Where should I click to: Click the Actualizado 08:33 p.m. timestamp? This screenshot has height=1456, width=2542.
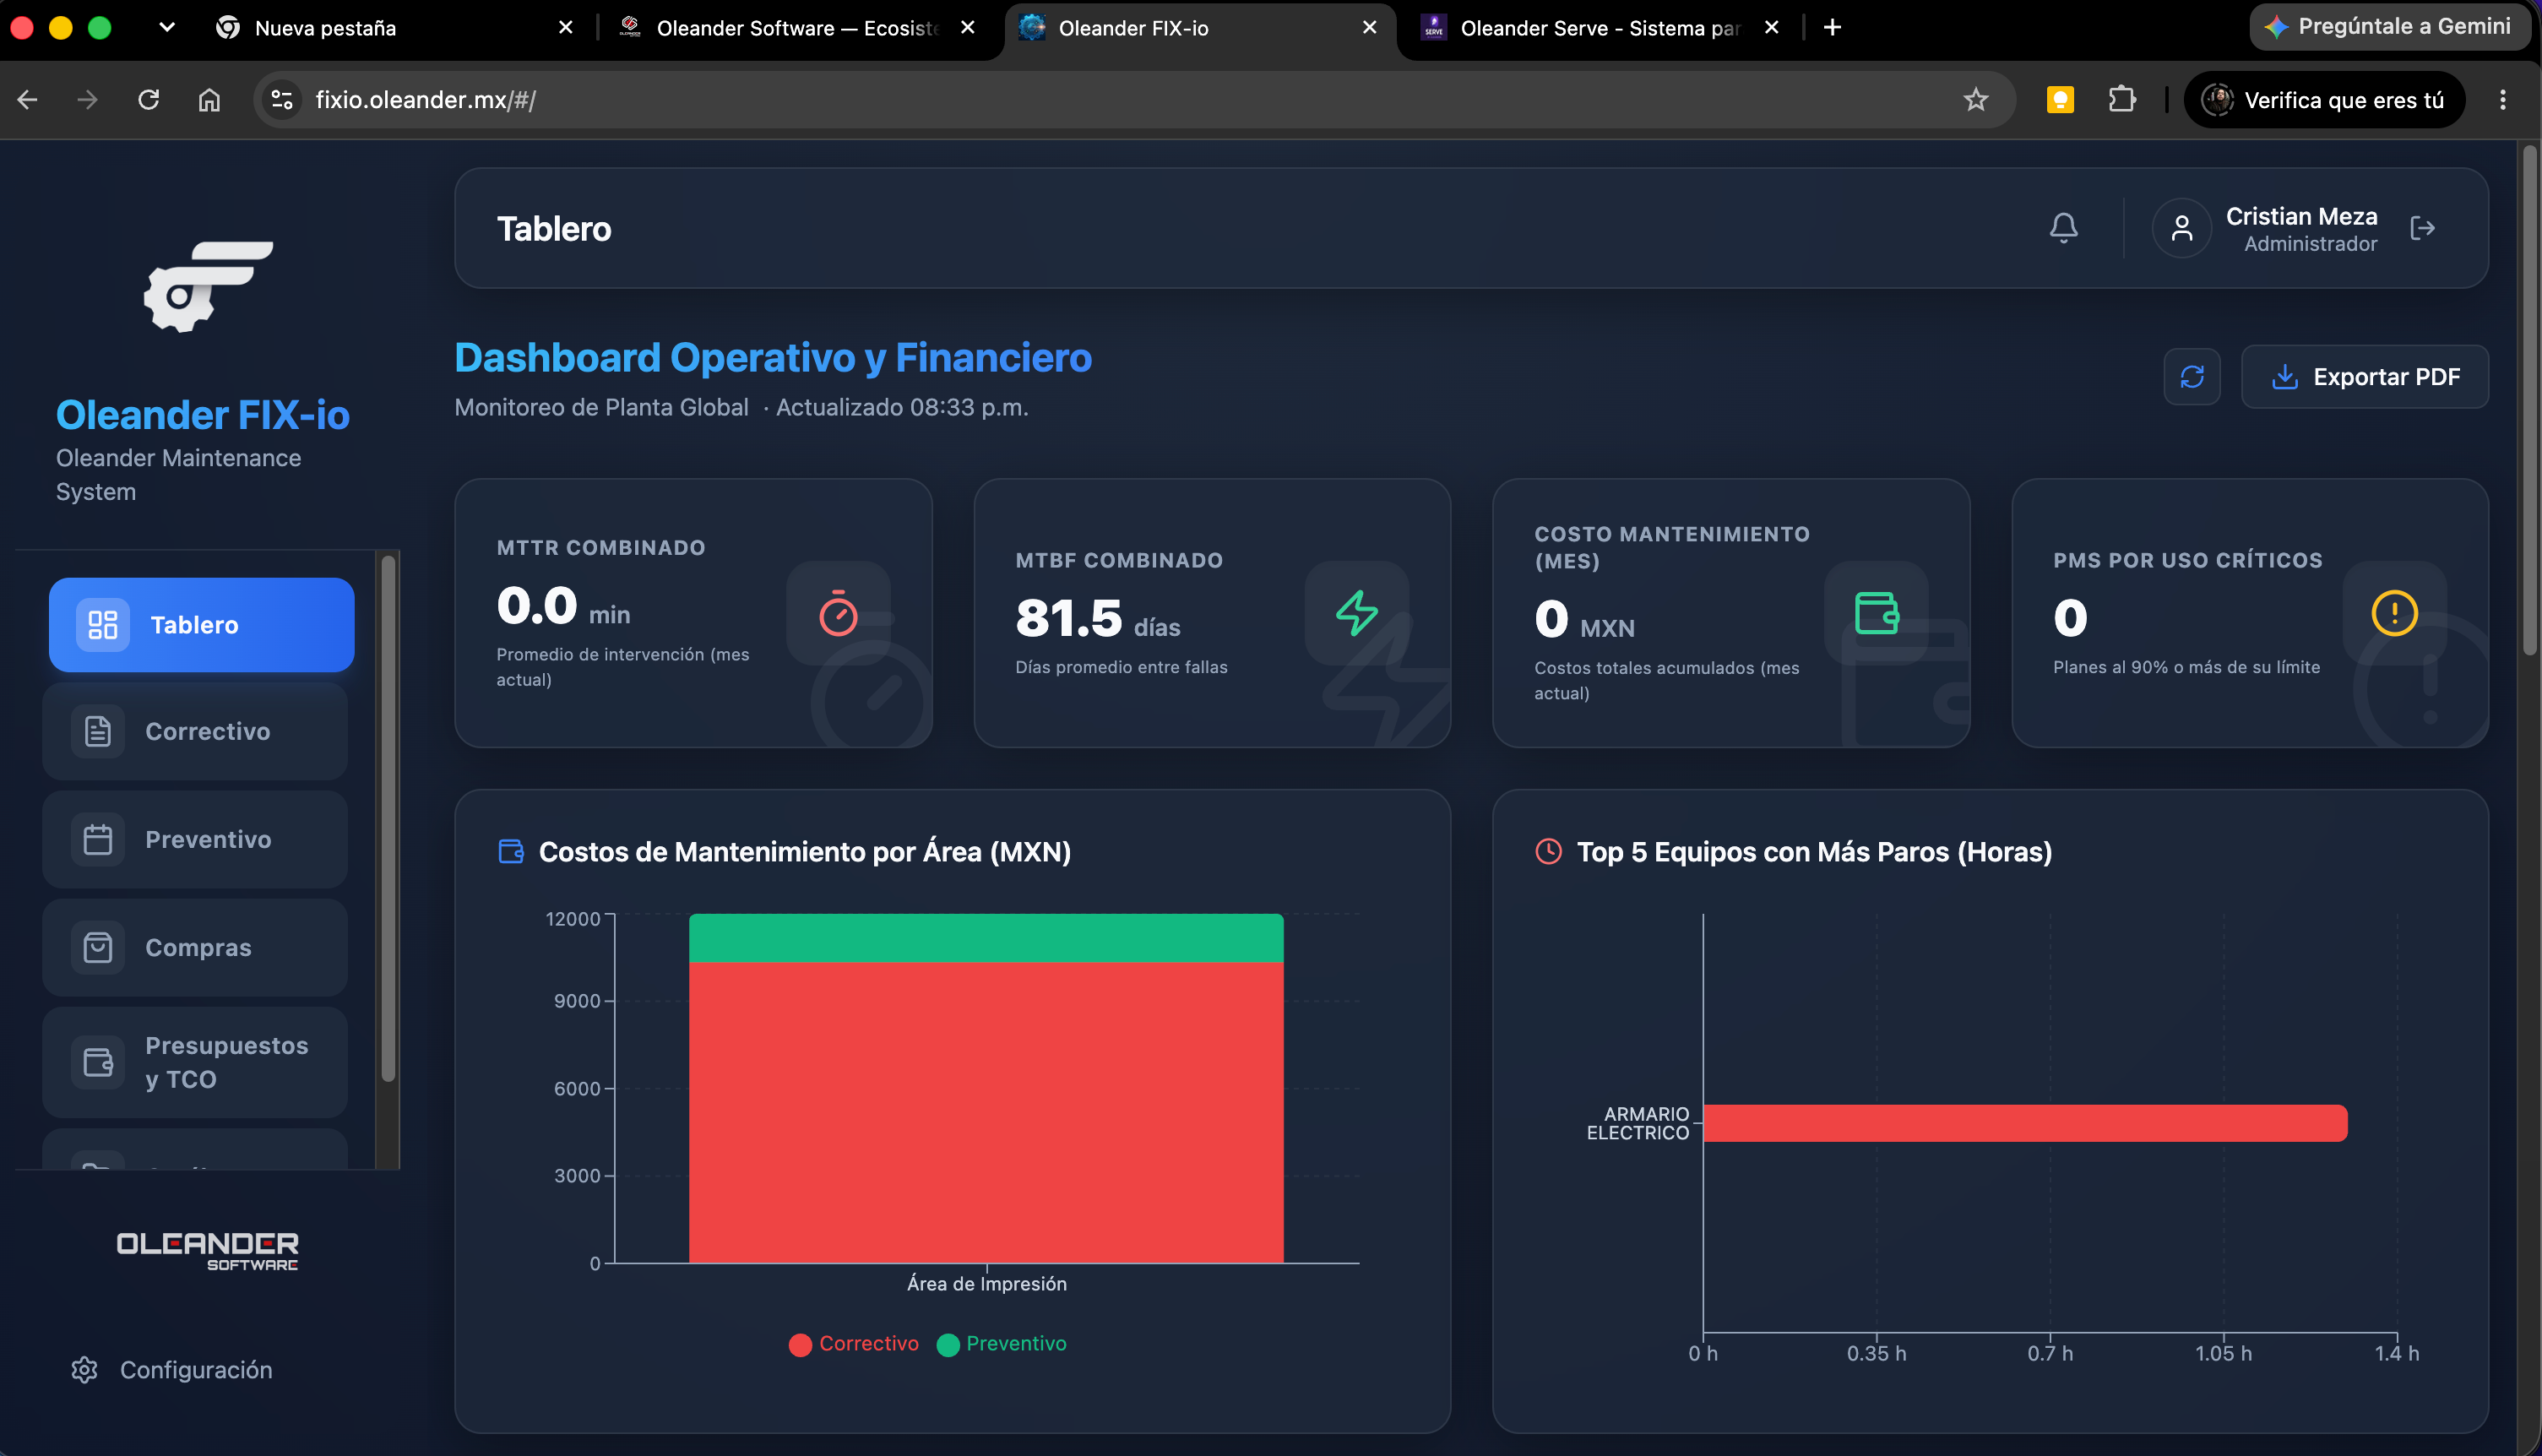(902, 407)
